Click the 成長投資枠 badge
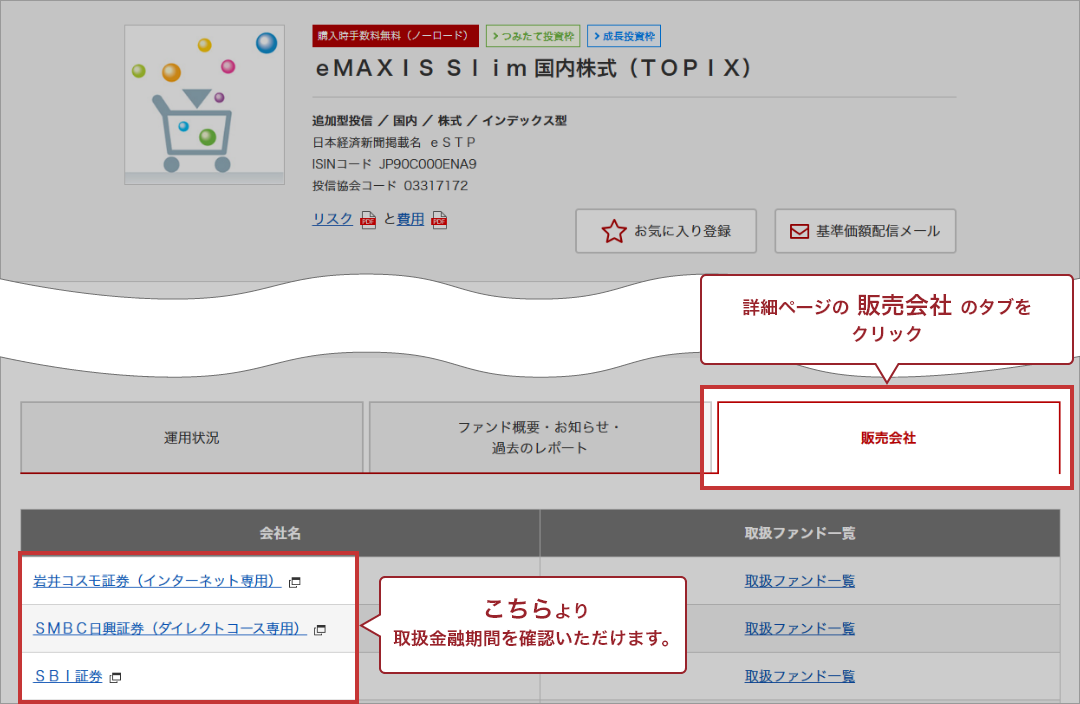 (x=625, y=35)
